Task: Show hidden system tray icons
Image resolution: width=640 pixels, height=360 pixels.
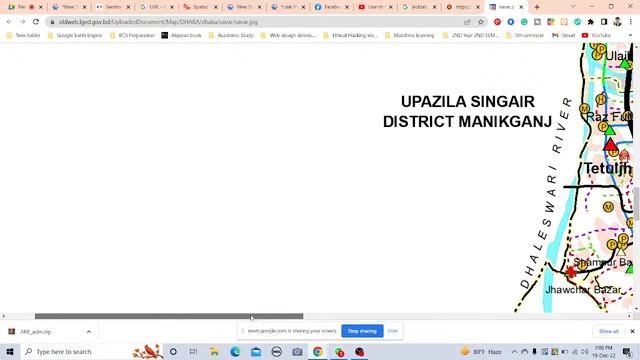Action: [x=514, y=351]
